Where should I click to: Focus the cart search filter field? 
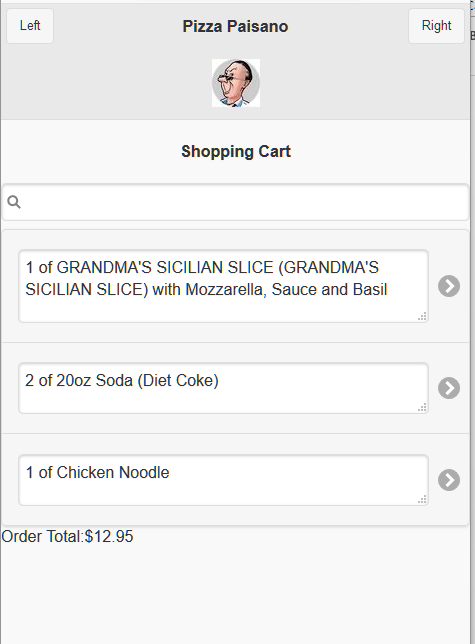[235, 202]
